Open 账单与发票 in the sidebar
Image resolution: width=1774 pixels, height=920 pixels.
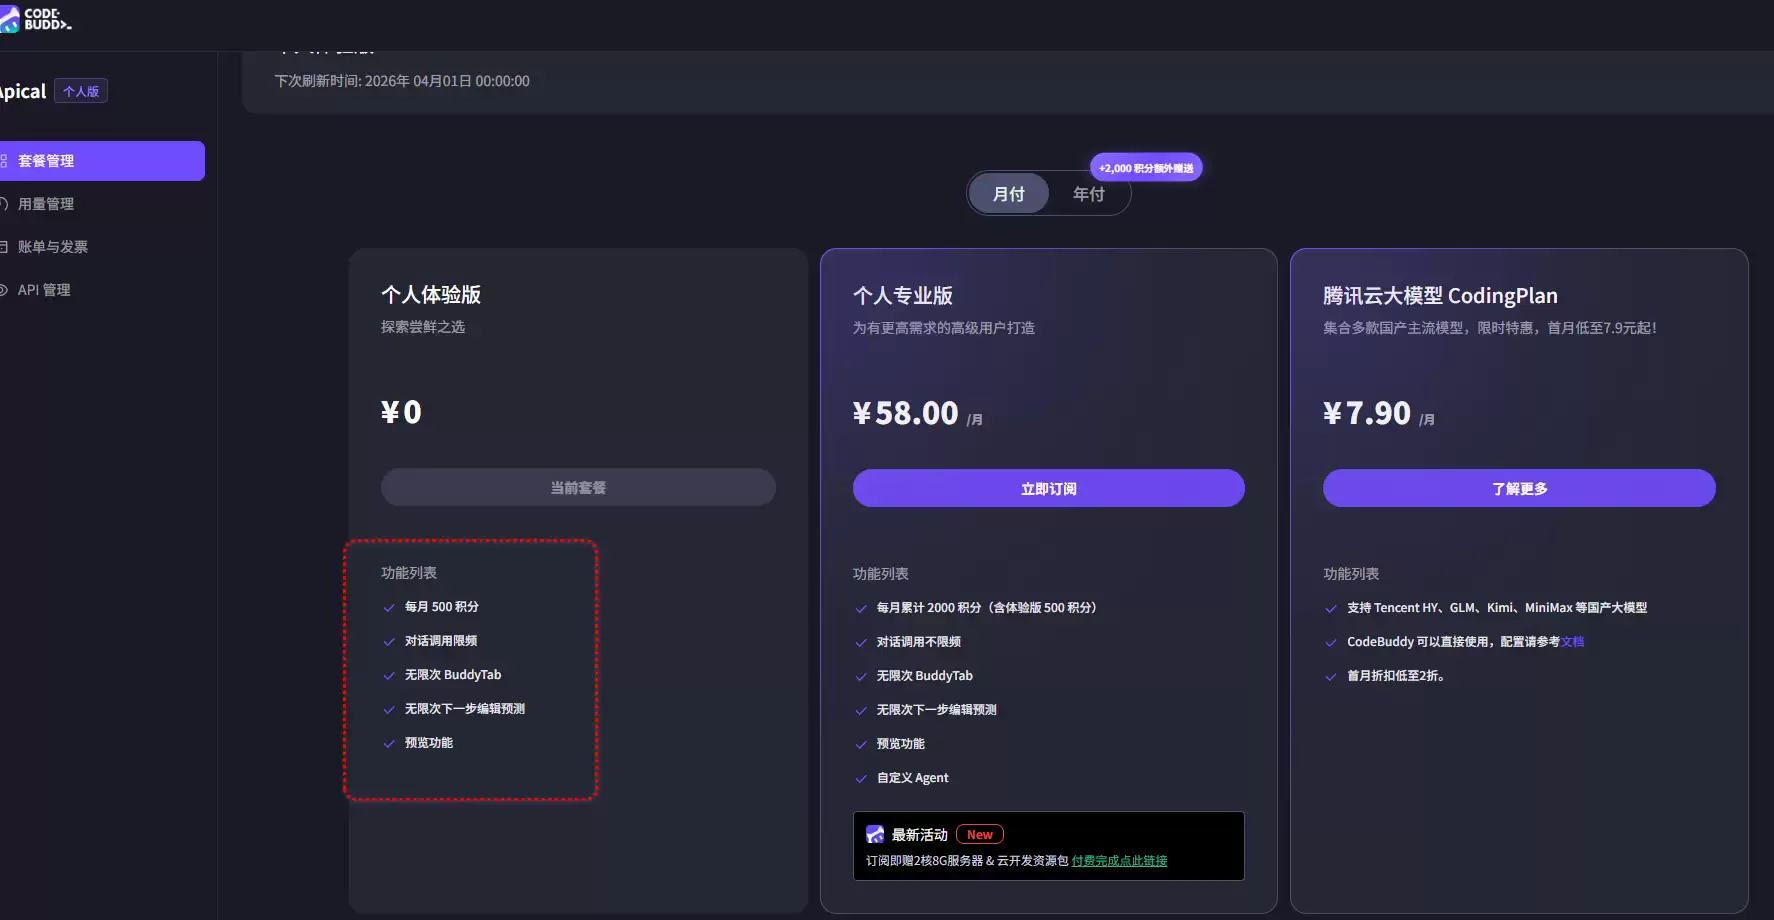coord(54,246)
